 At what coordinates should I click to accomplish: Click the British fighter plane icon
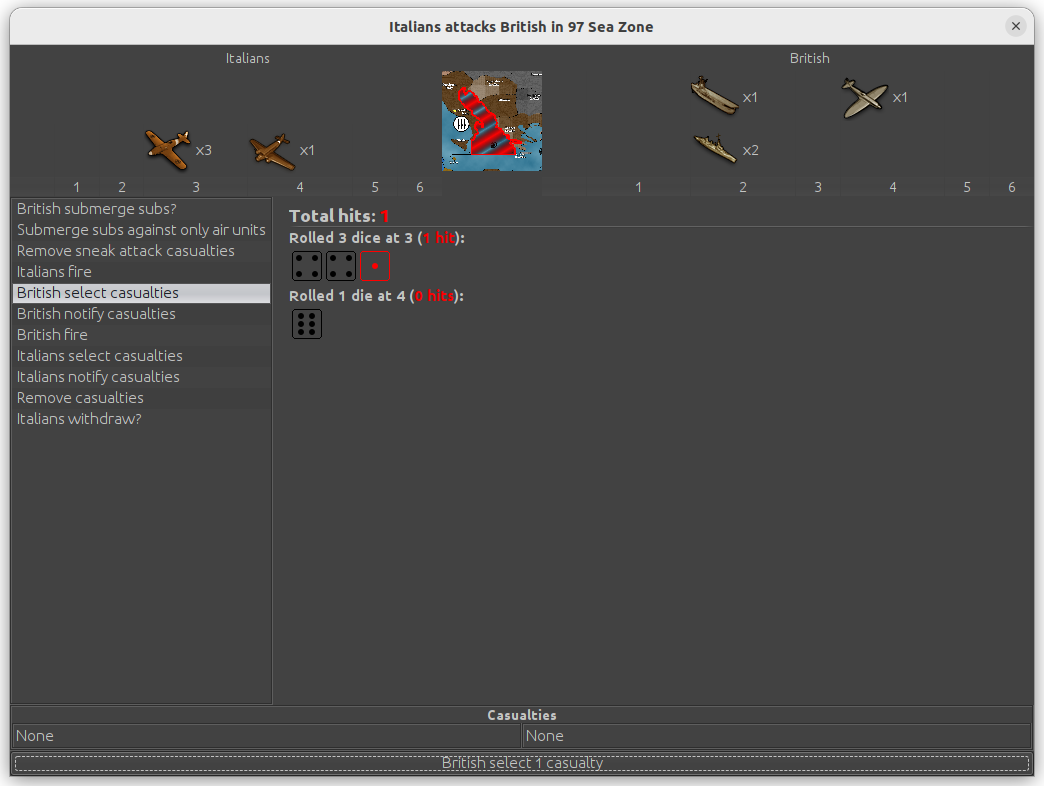click(x=864, y=97)
